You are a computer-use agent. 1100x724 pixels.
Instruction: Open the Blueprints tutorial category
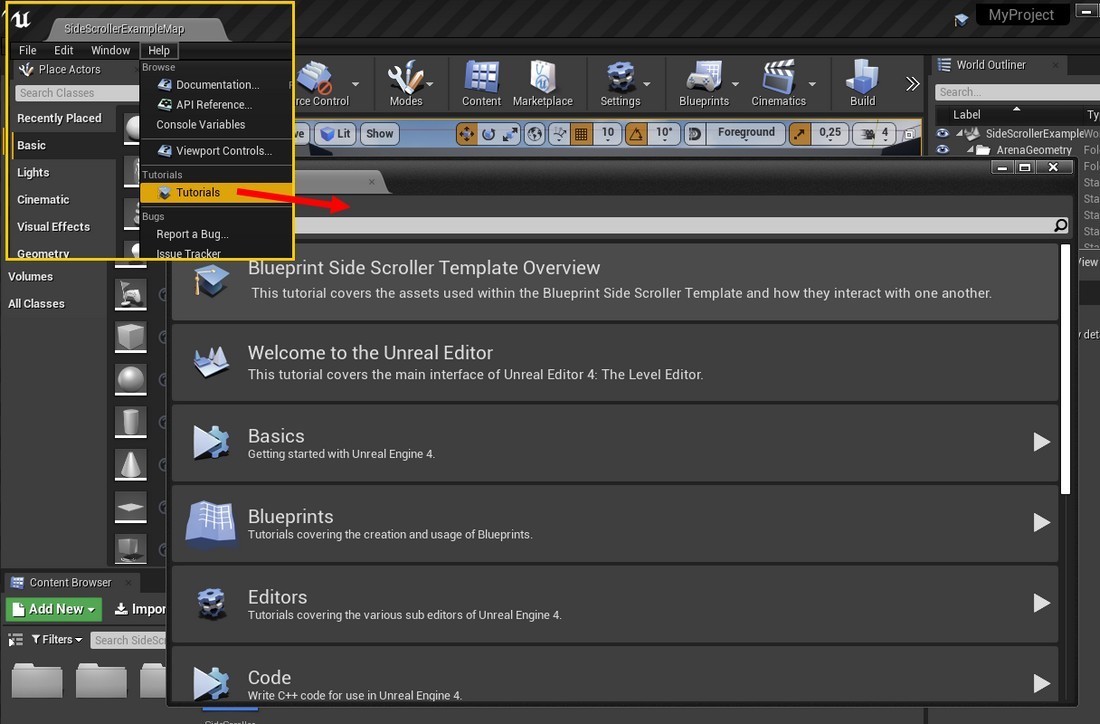615,523
